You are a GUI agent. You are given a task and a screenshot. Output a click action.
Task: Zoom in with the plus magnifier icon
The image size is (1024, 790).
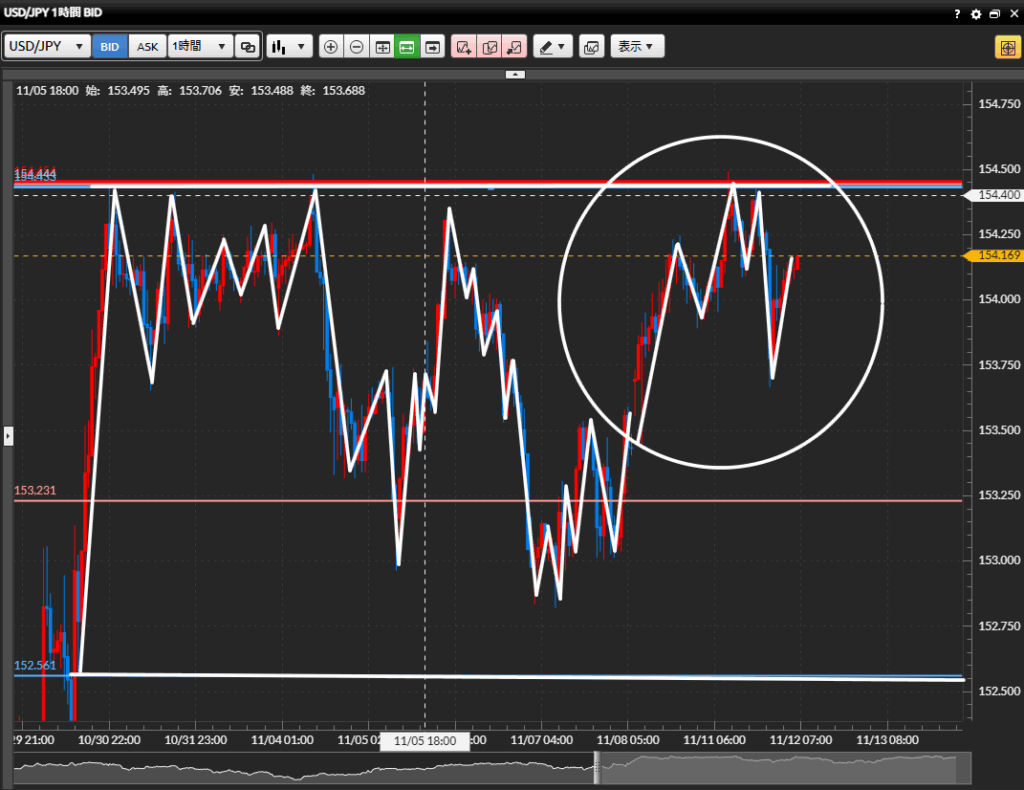tap(331, 47)
